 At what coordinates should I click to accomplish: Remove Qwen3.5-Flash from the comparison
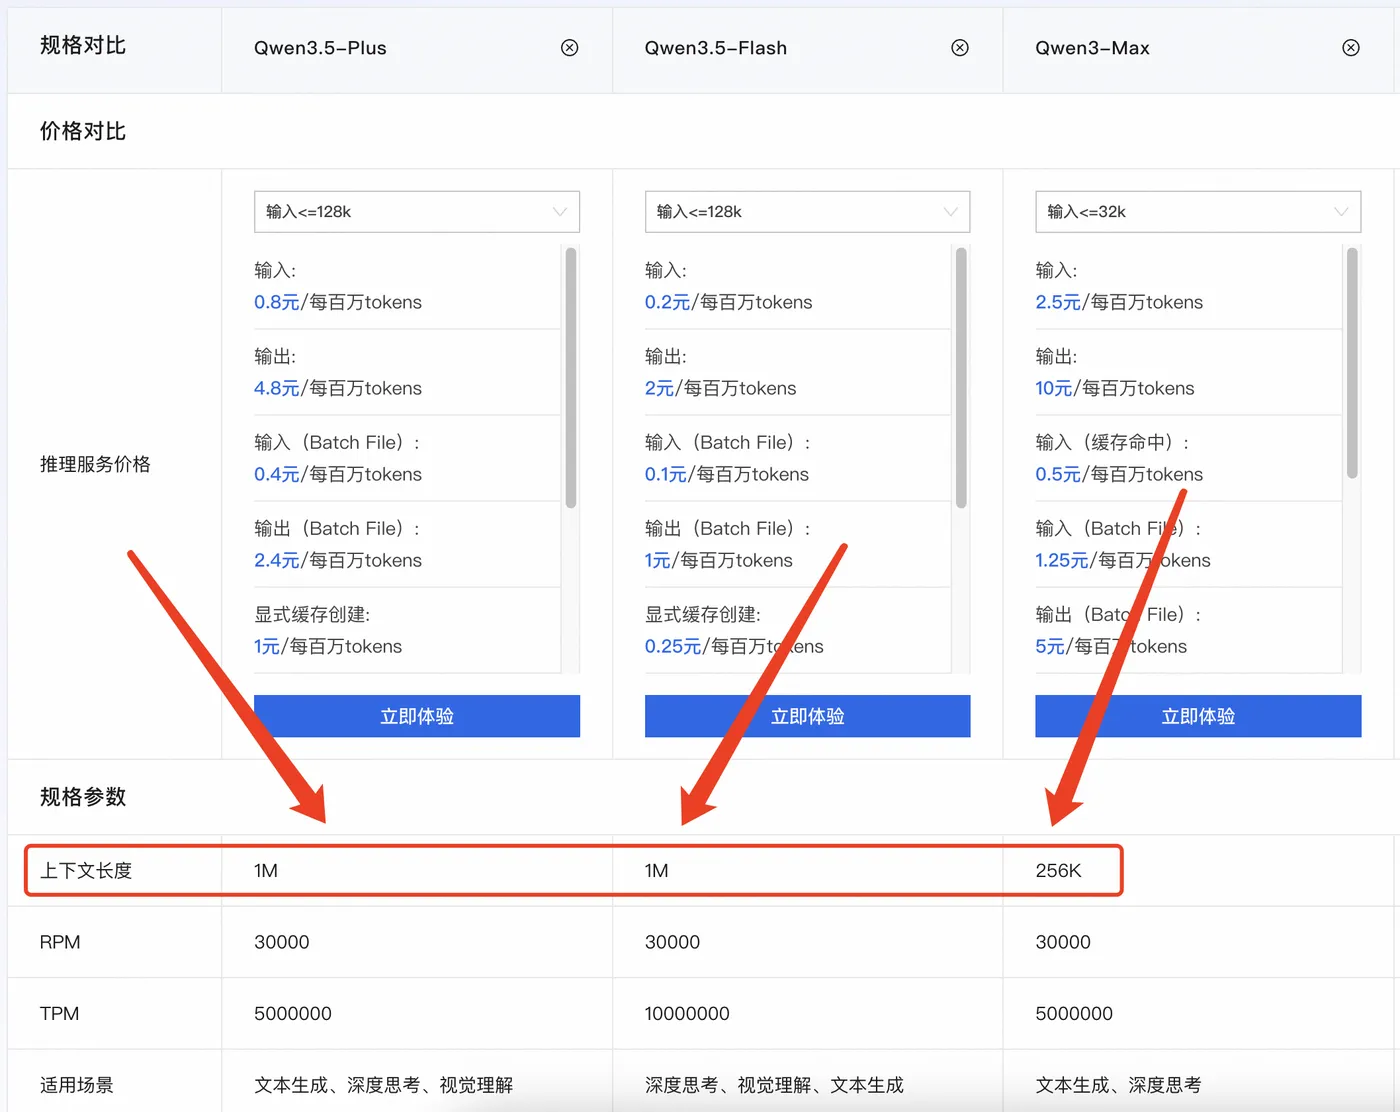click(960, 48)
